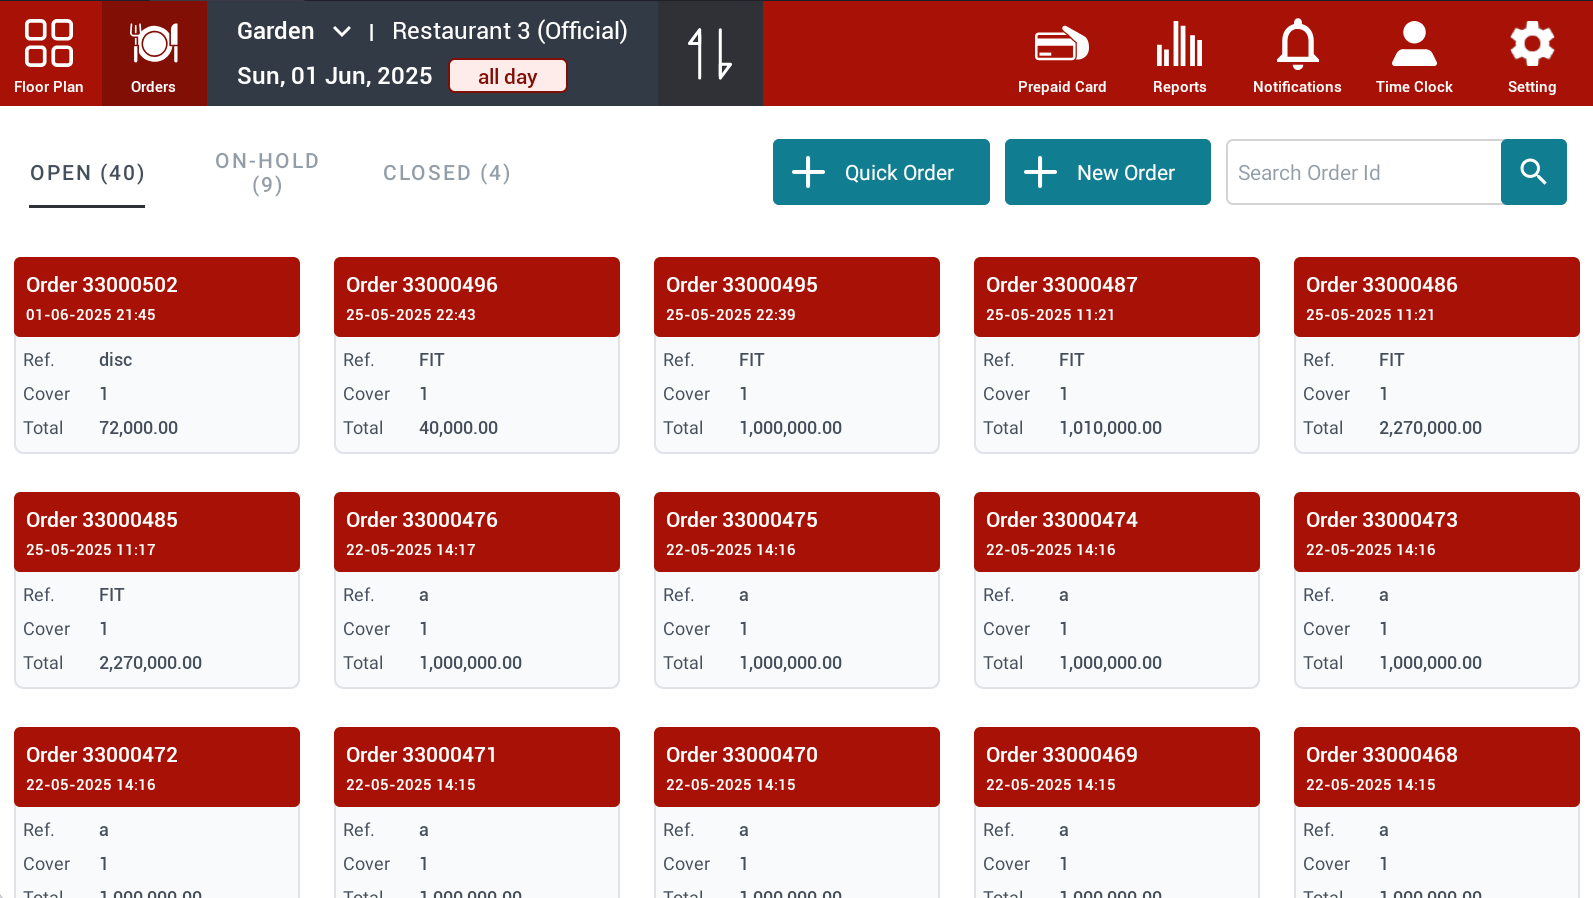The image size is (1593, 898).
Task: Expand the Garden area dropdown
Action: pos(294,31)
